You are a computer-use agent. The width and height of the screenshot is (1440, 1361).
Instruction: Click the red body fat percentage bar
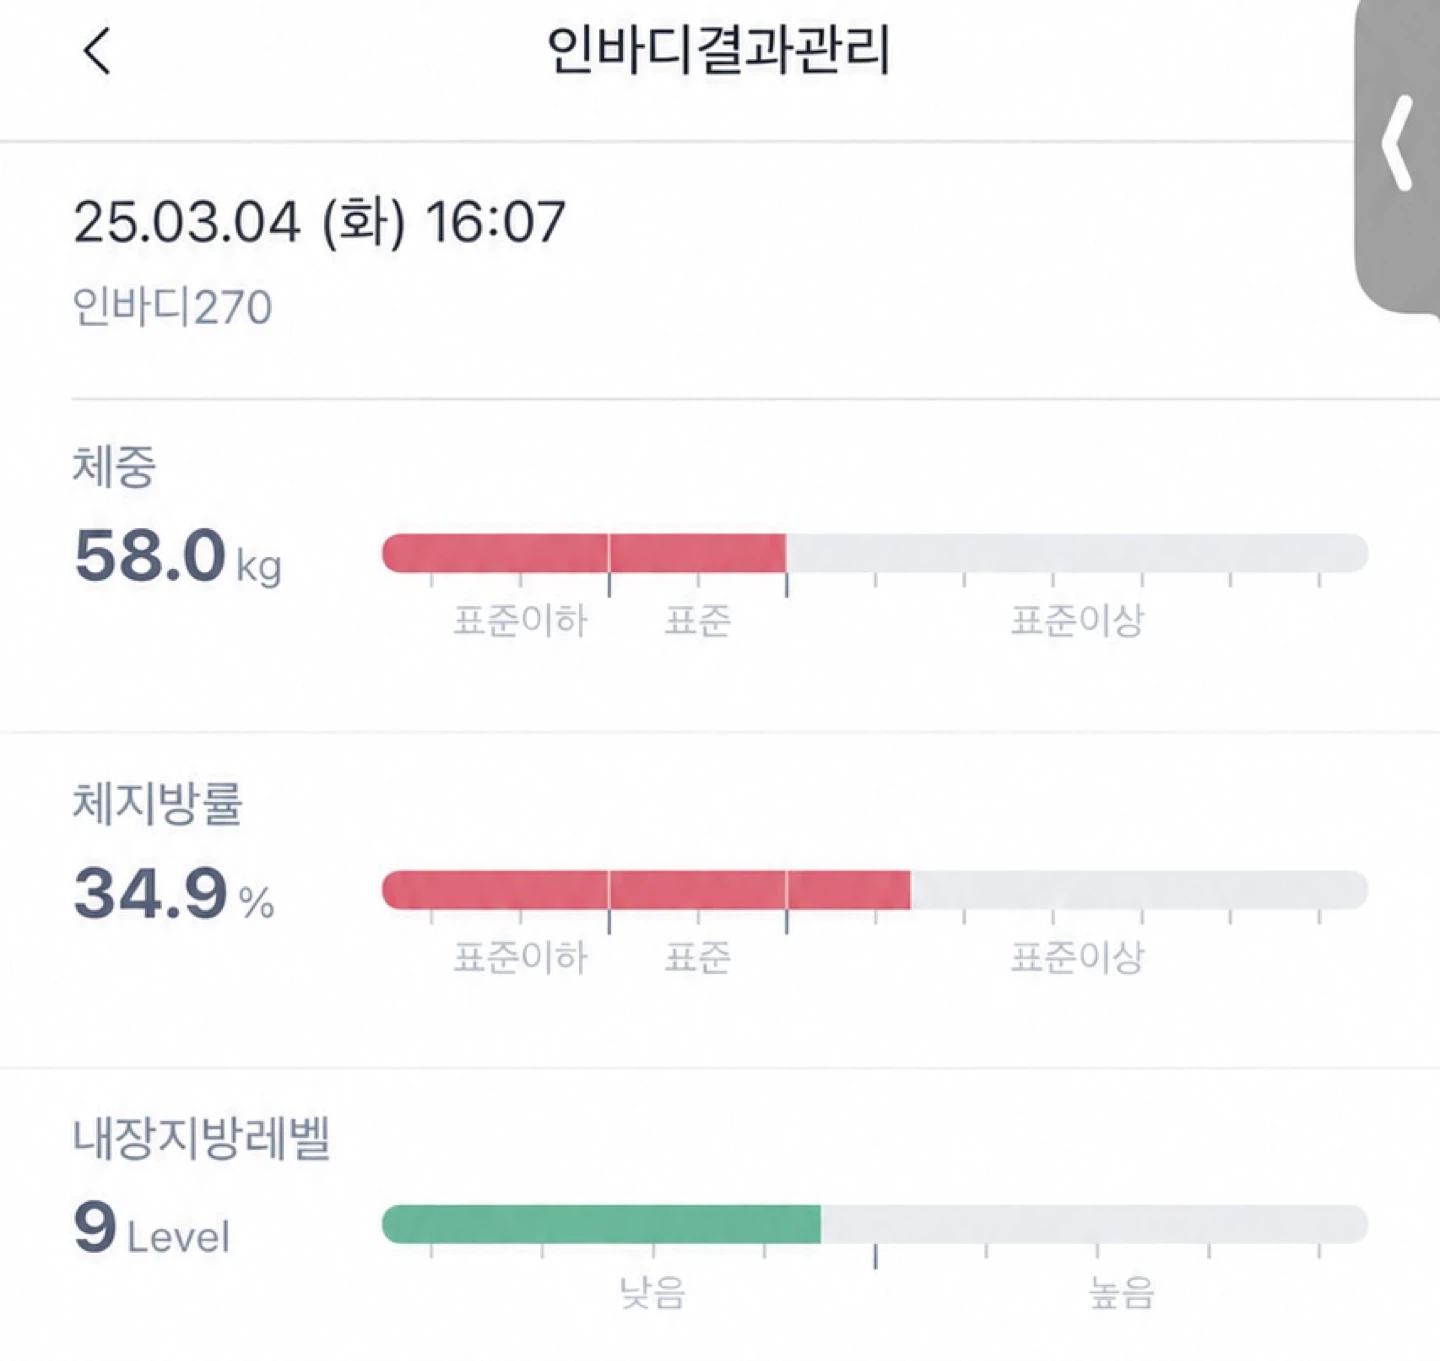646,890
